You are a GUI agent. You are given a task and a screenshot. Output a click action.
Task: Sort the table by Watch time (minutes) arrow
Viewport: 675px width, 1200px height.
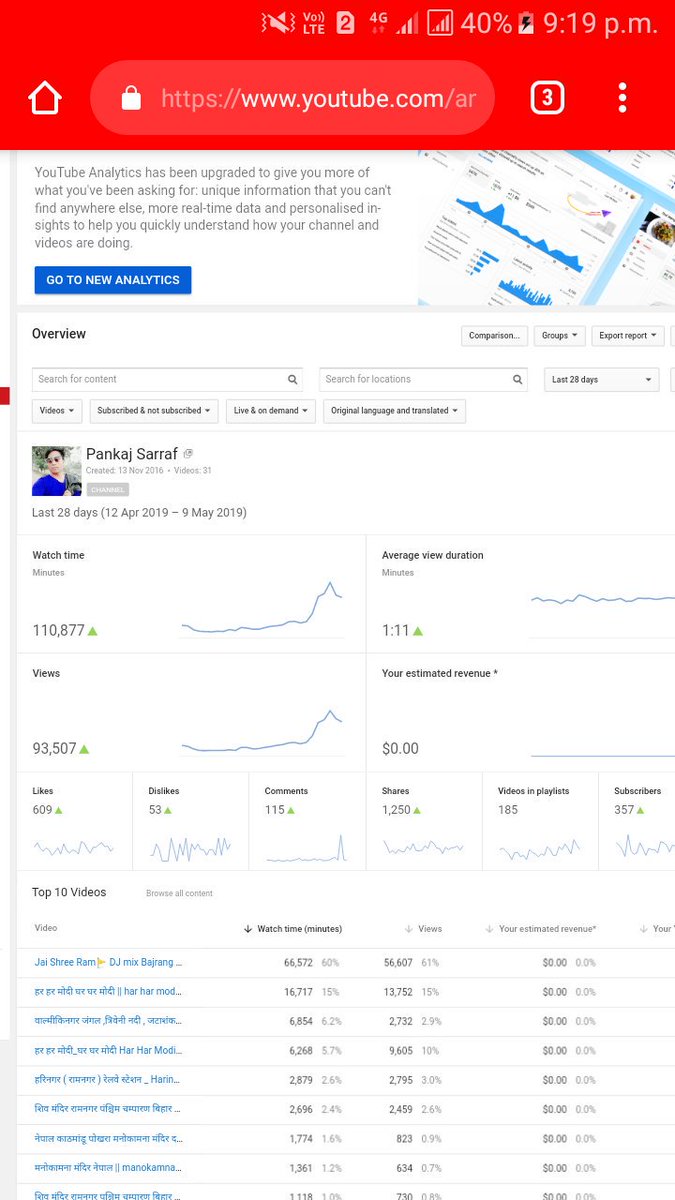tap(248, 929)
